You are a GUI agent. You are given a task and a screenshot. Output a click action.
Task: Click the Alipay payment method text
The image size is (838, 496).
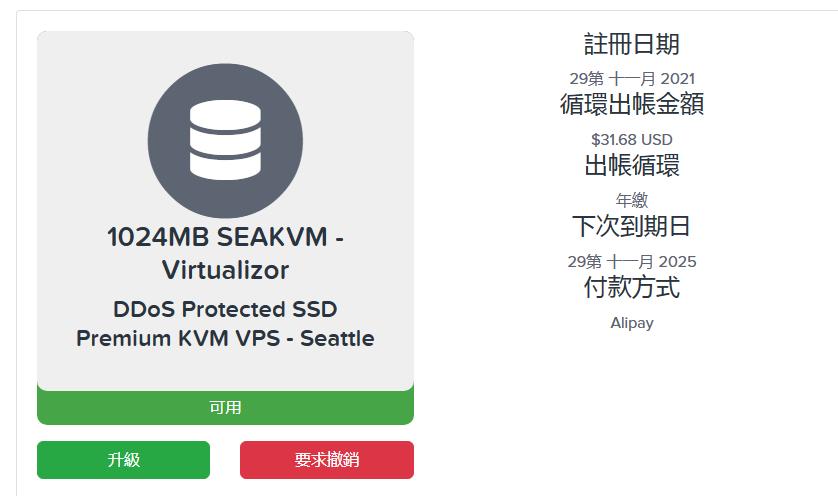632,323
